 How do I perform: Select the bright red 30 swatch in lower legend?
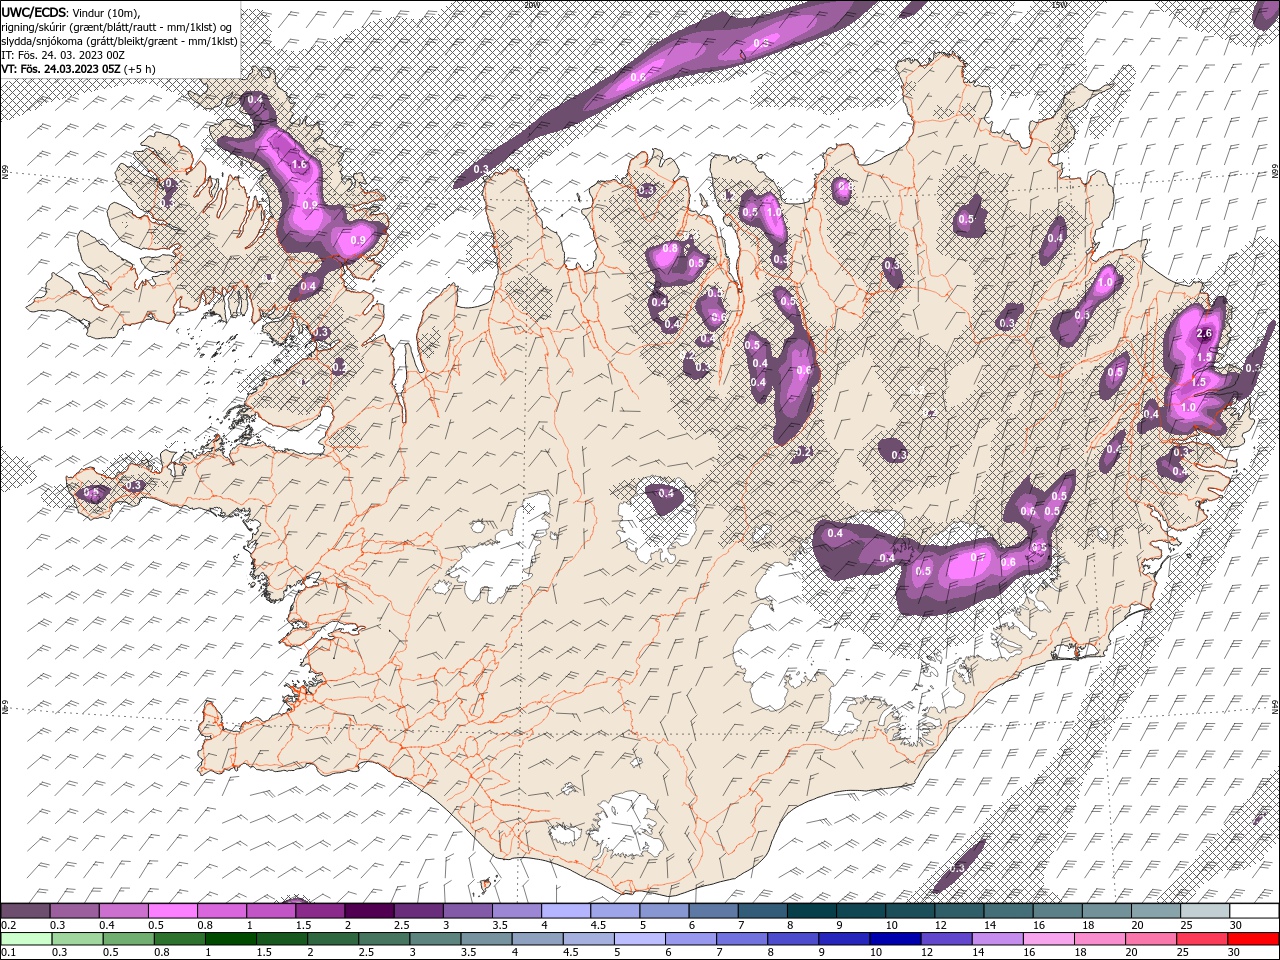pyautogui.click(x=1253, y=939)
